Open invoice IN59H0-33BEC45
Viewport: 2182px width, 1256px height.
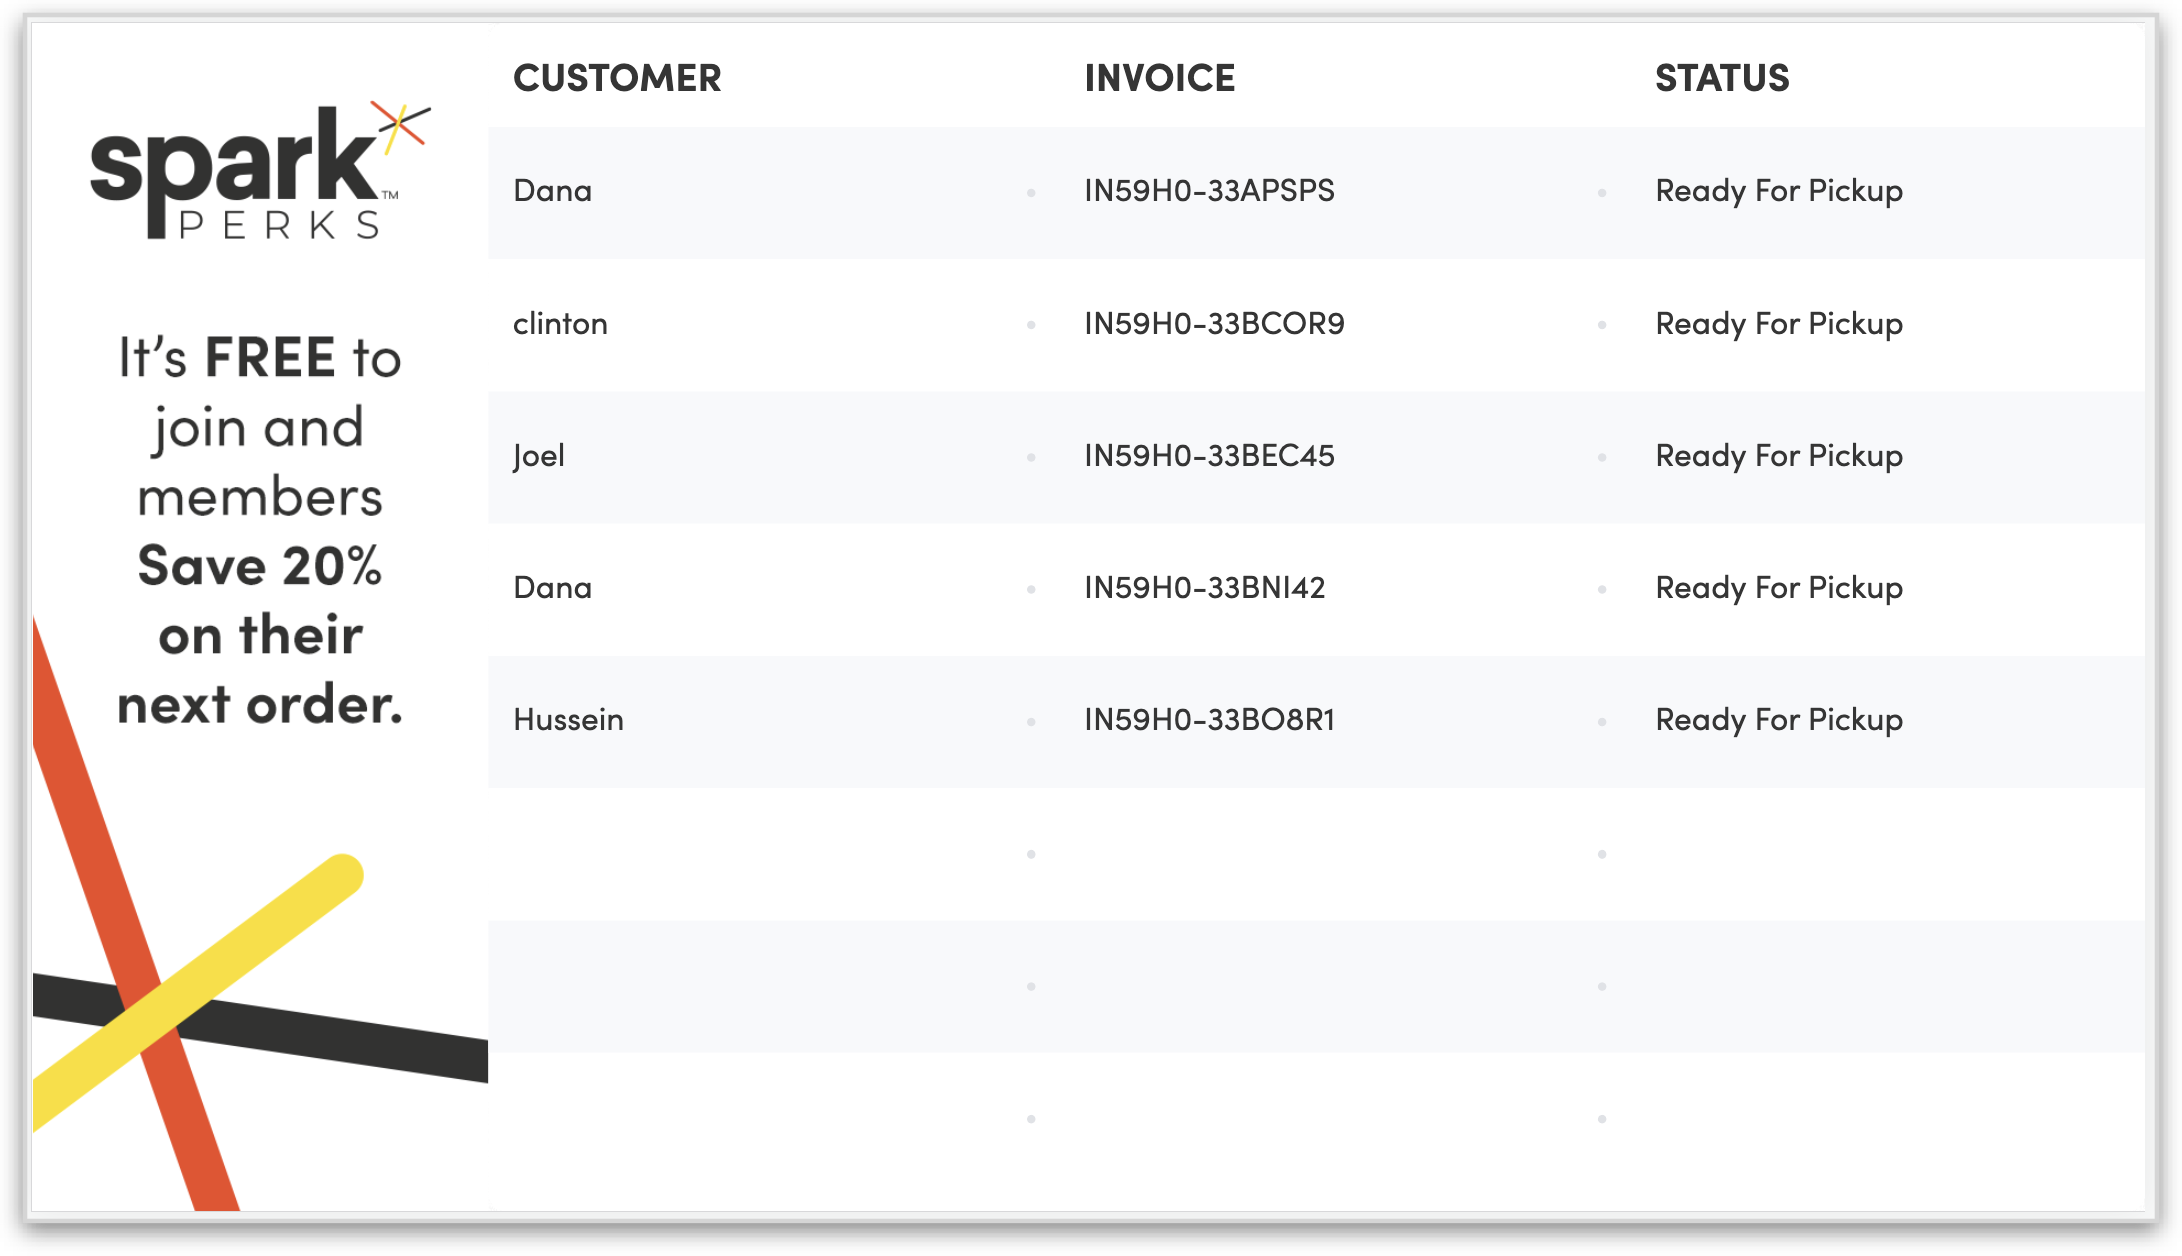(x=1208, y=456)
